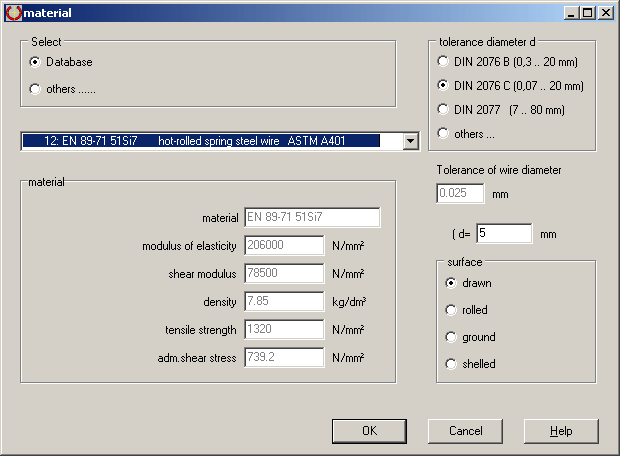Click the wire diameter d= input field
Viewport: 620px width, 456px height.
point(504,234)
